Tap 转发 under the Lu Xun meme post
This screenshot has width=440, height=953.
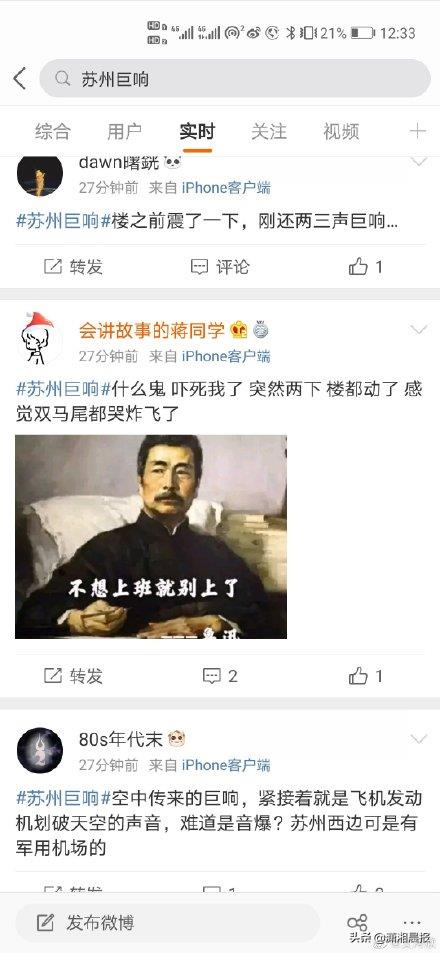(74, 676)
